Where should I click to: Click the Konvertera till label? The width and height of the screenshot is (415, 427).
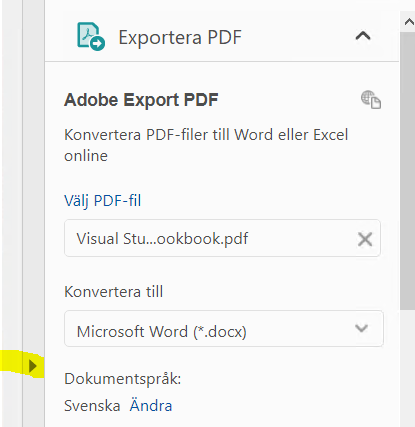[113, 292]
